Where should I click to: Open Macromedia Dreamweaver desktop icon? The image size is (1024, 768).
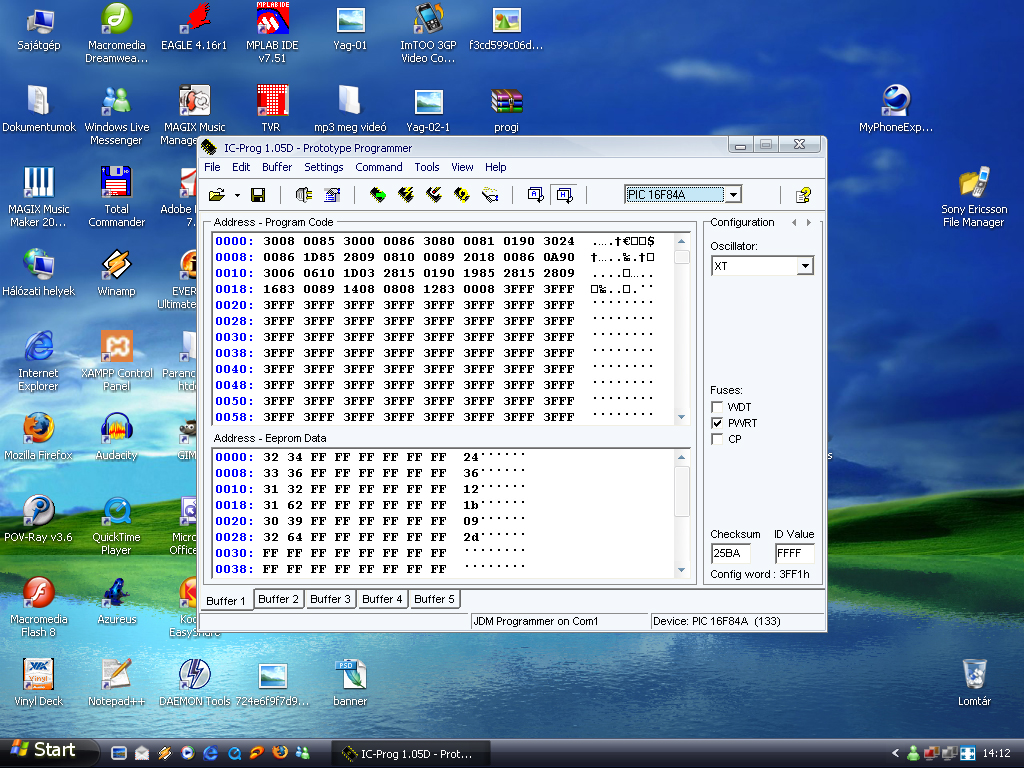(116, 32)
